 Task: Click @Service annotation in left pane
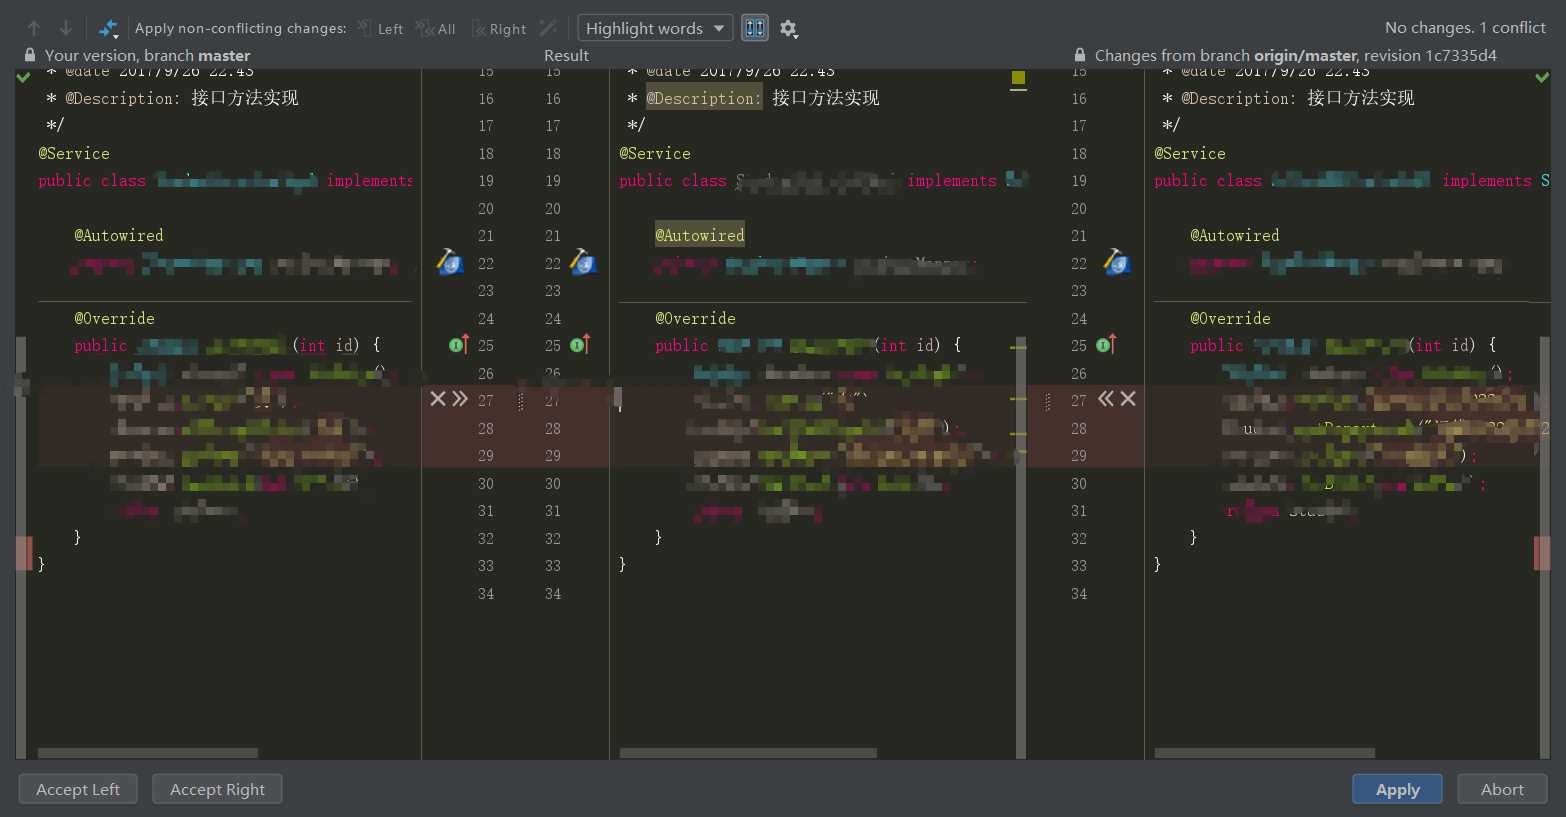click(74, 153)
